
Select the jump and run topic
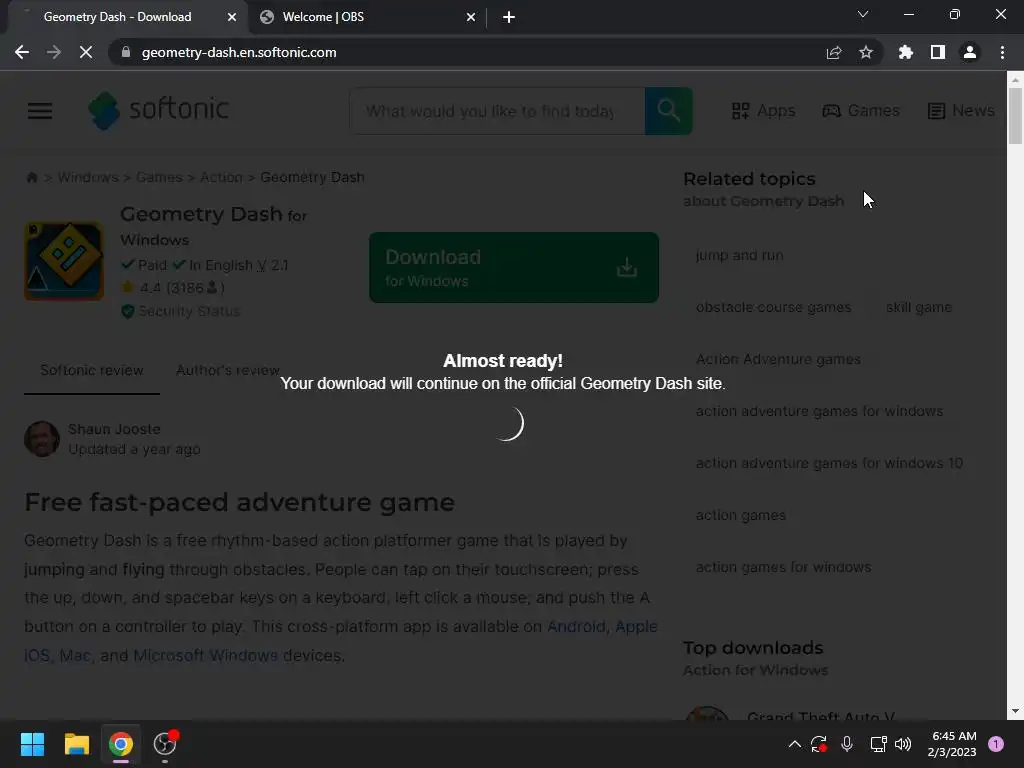pos(739,255)
